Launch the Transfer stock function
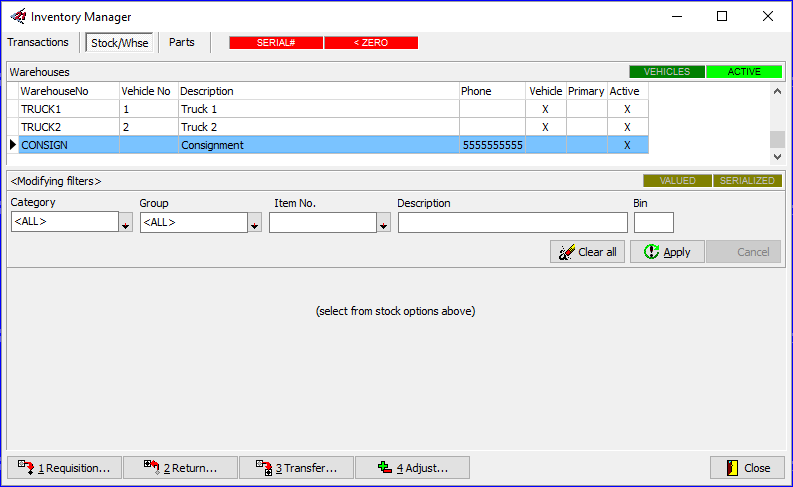Screen dimensions: 793x487 pos(296,468)
